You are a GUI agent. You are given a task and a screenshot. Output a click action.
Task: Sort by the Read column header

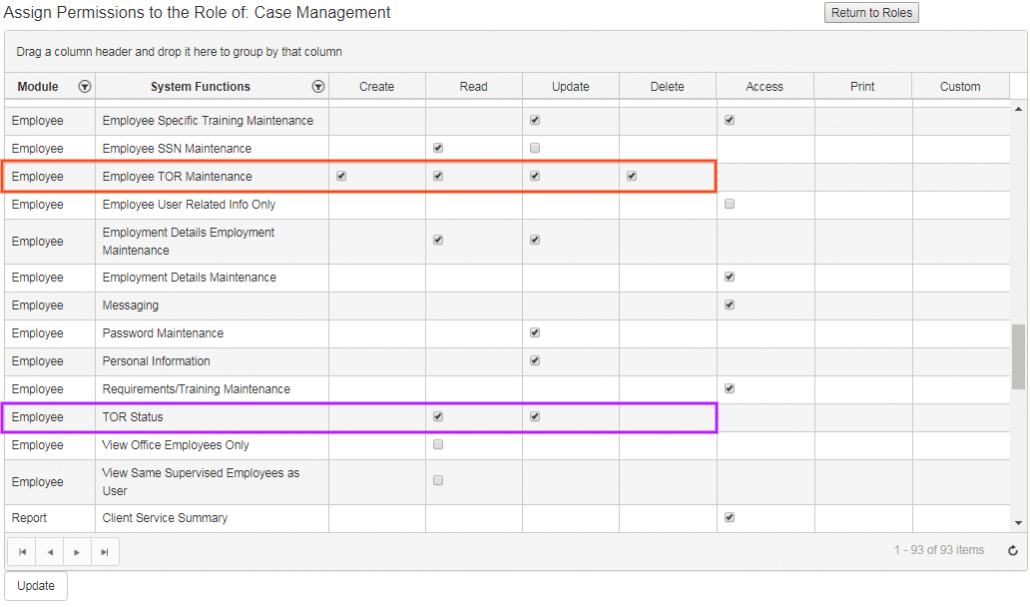[x=473, y=87]
